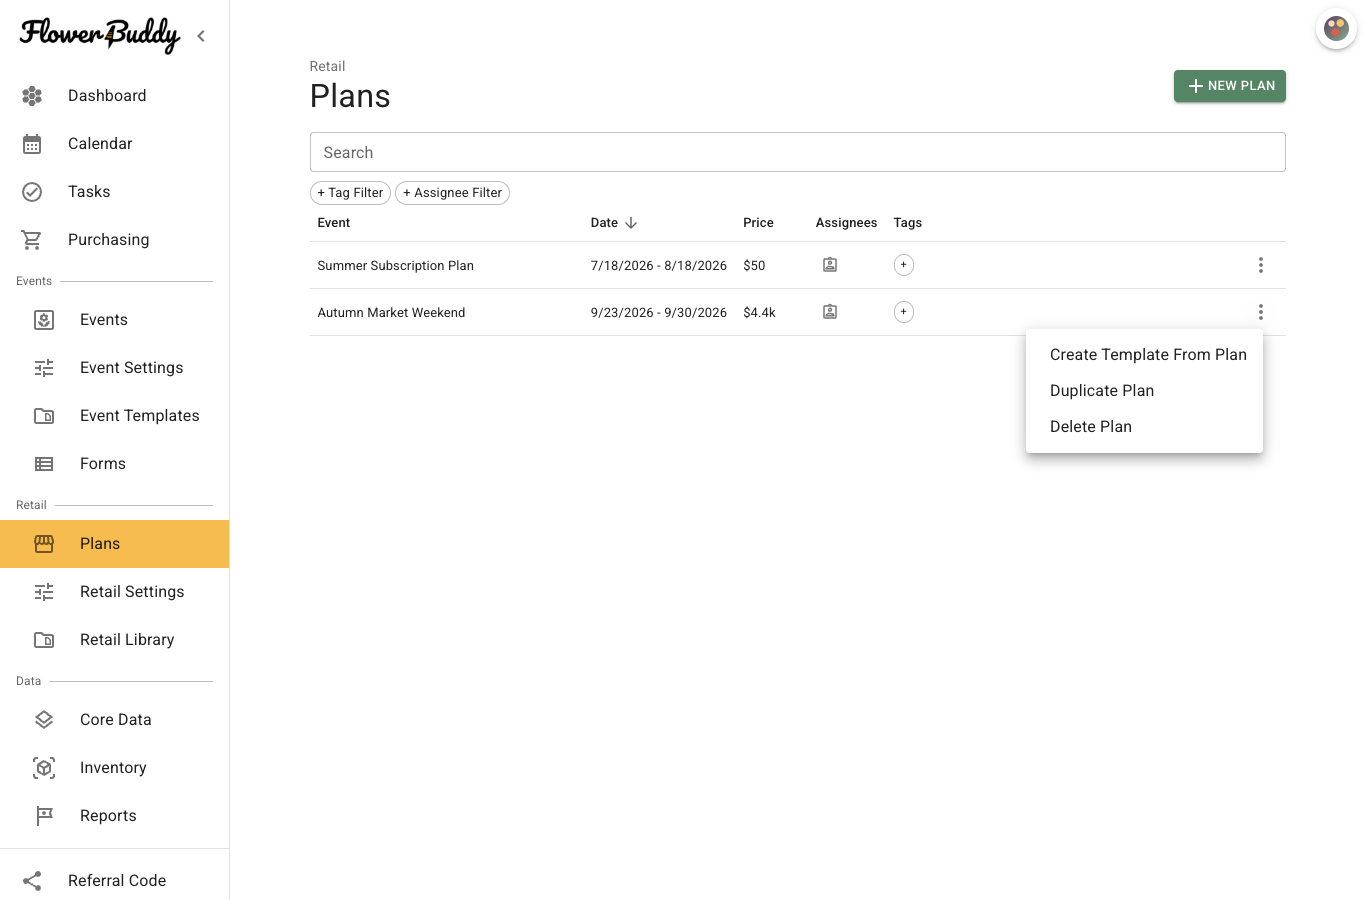The height and width of the screenshot is (900, 1365).
Task: Open the Autumn Market Weekend plan
Action: click(x=798, y=312)
